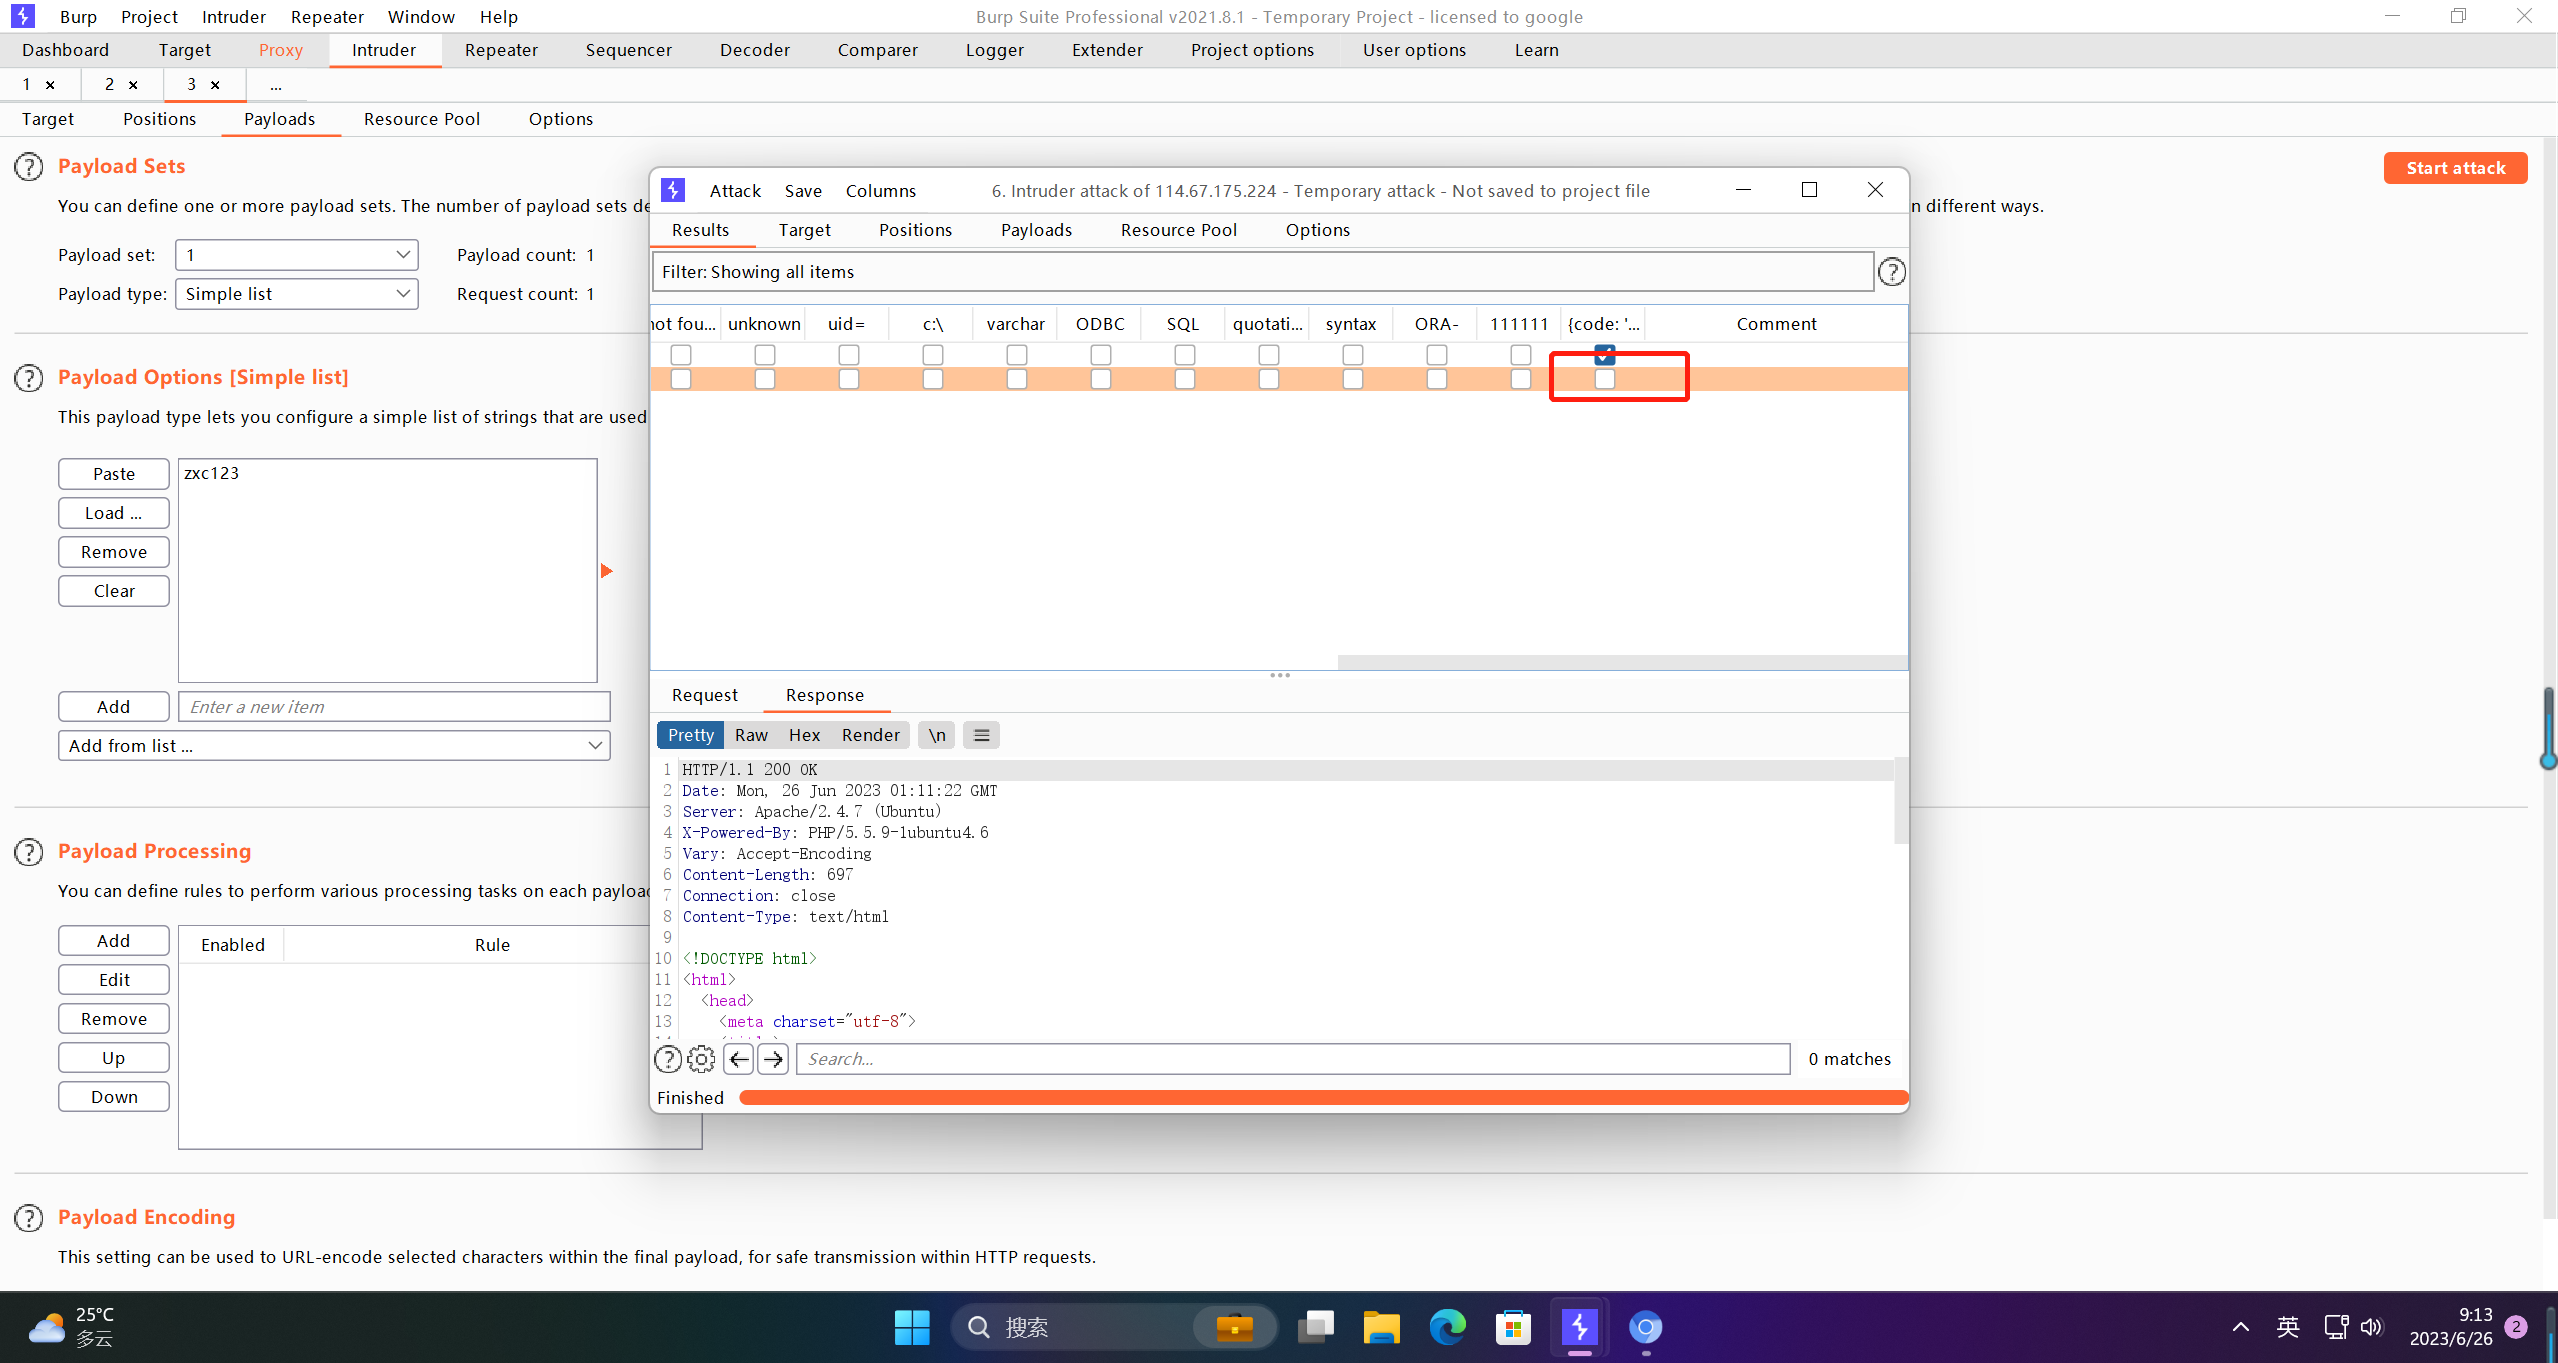2558x1363 pixels.
Task: Show hidden system tray icons
Action: click(2240, 1327)
